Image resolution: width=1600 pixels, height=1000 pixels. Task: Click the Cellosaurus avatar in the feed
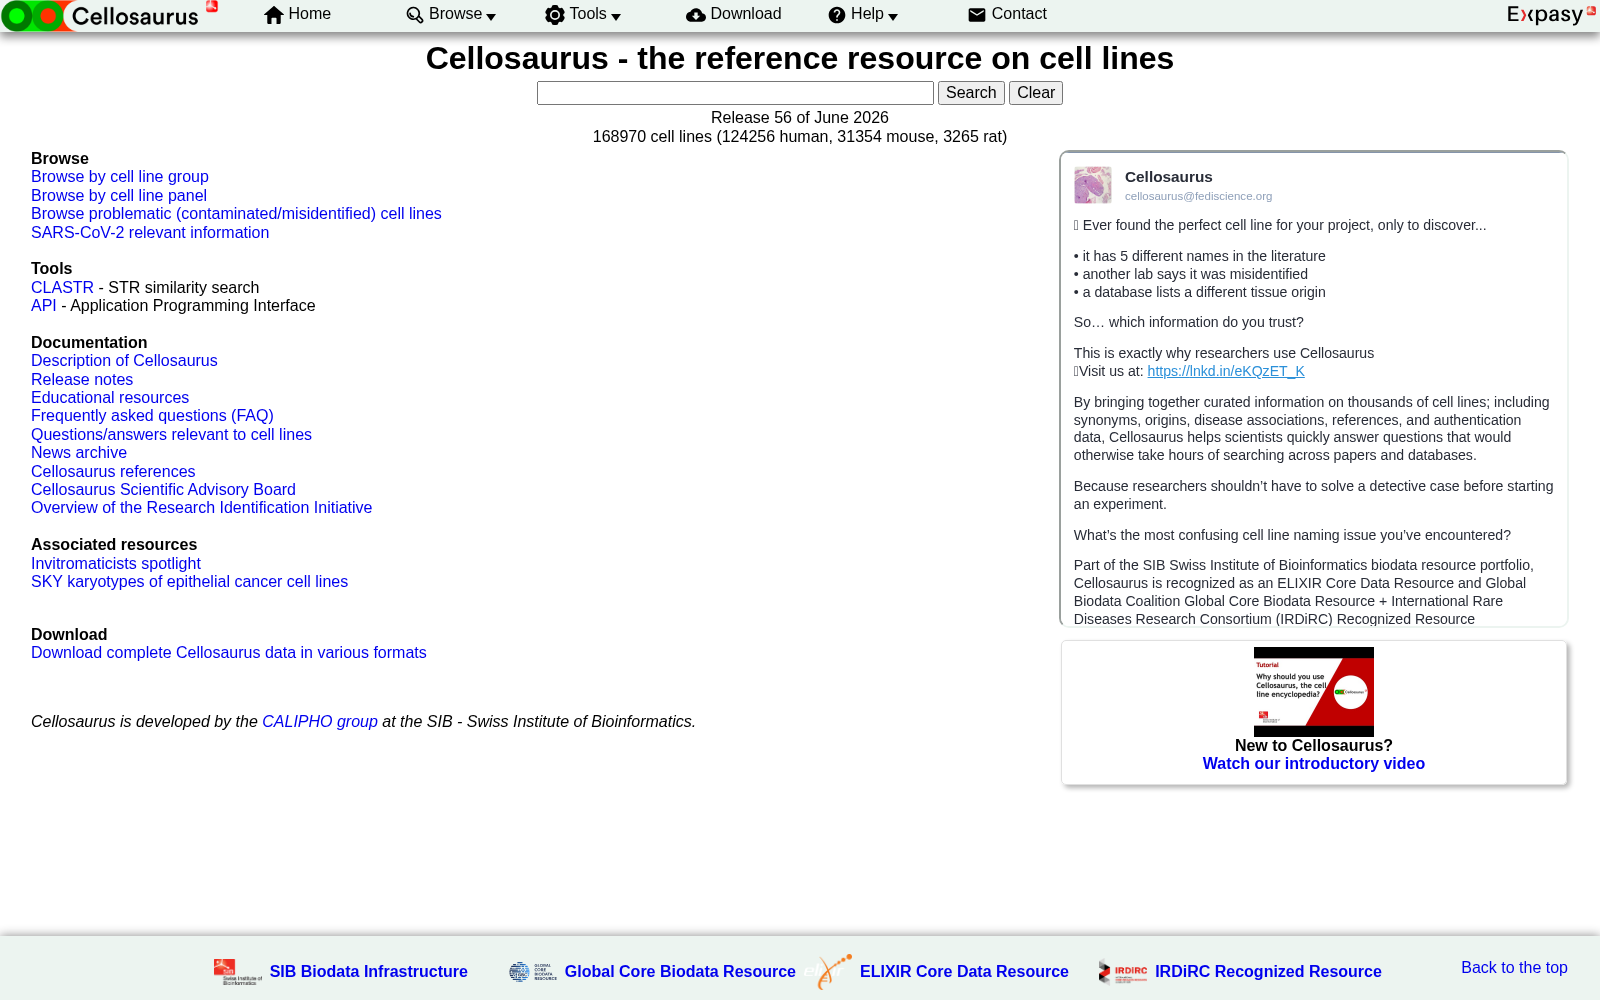pyautogui.click(x=1093, y=185)
